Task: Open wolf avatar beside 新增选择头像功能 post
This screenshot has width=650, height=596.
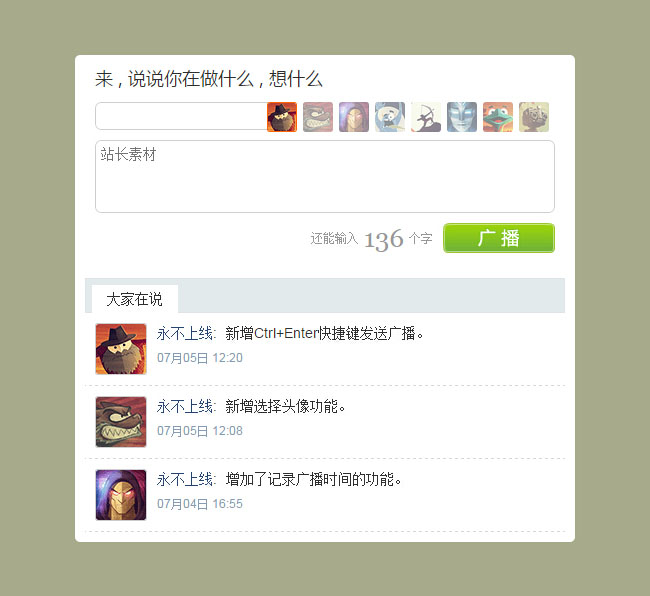Action: point(121,422)
